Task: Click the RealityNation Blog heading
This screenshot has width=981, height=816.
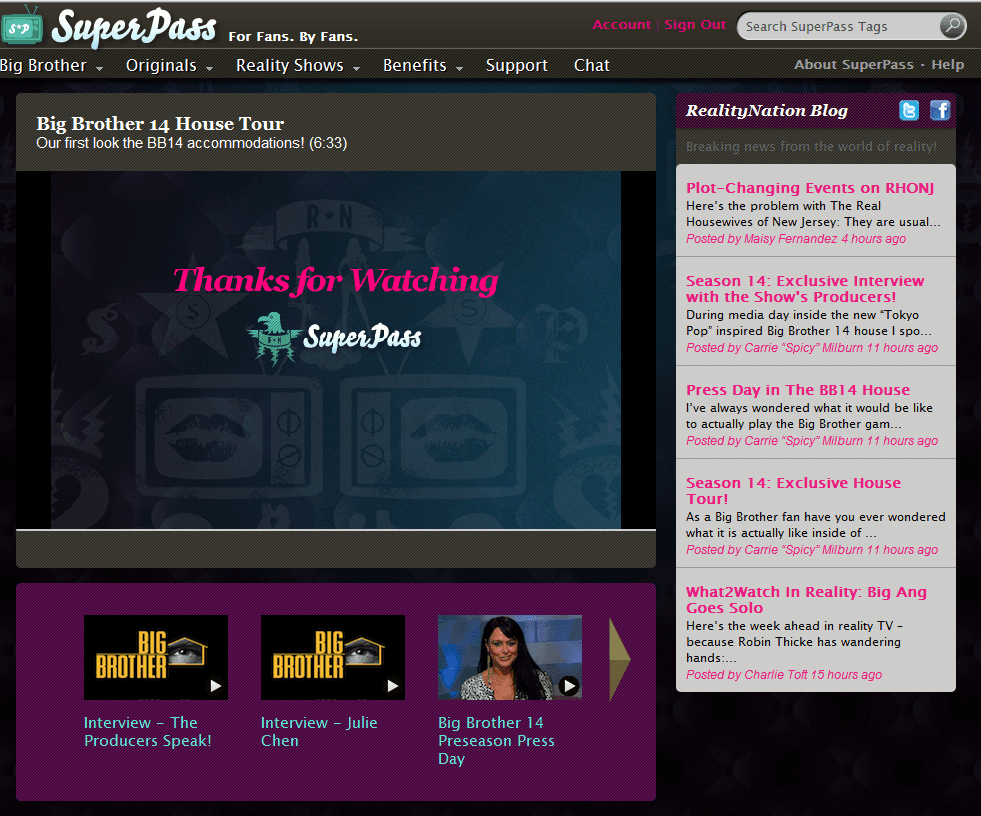Action: (x=766, y=111)
